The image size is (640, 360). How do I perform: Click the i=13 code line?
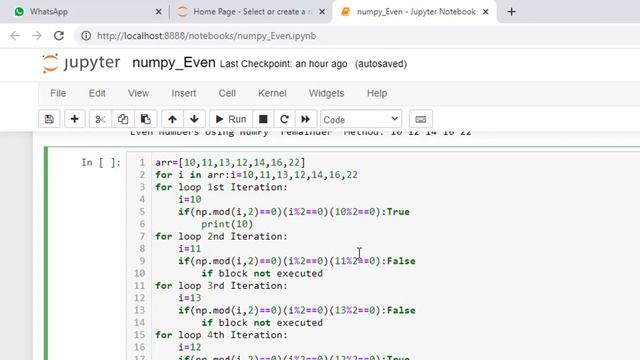[190, 298]
